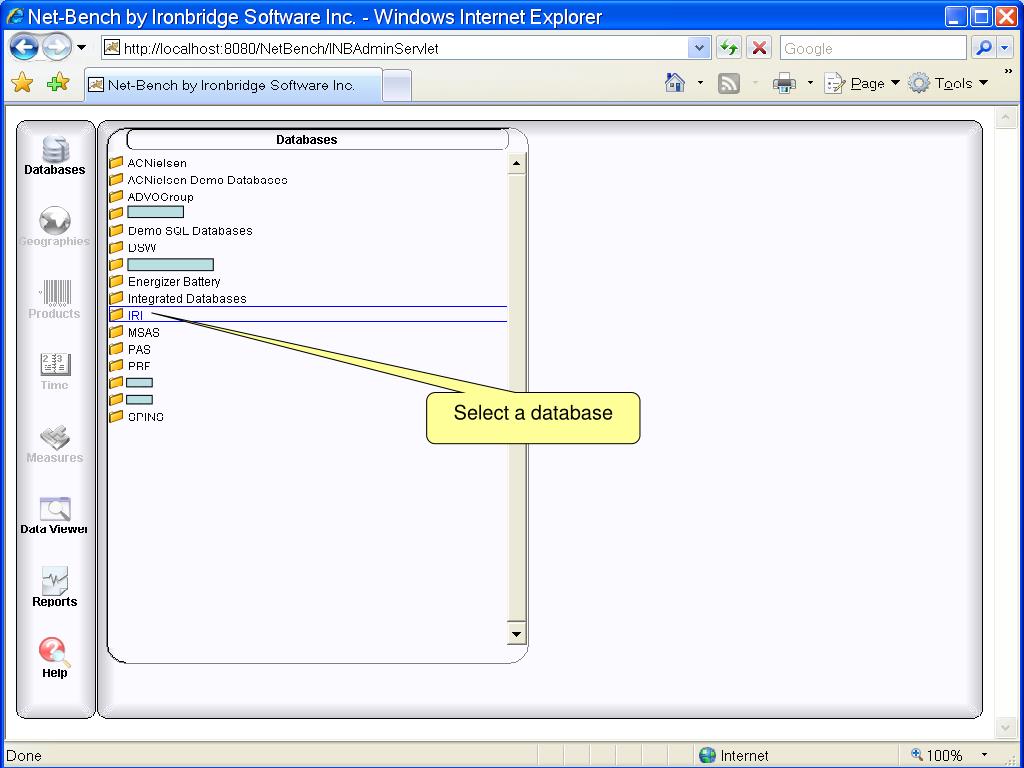The width and height of the screenshot is (1024, 768).
Task: Click the folder icon beside Integrated Databases
Action: pos(116,298)
